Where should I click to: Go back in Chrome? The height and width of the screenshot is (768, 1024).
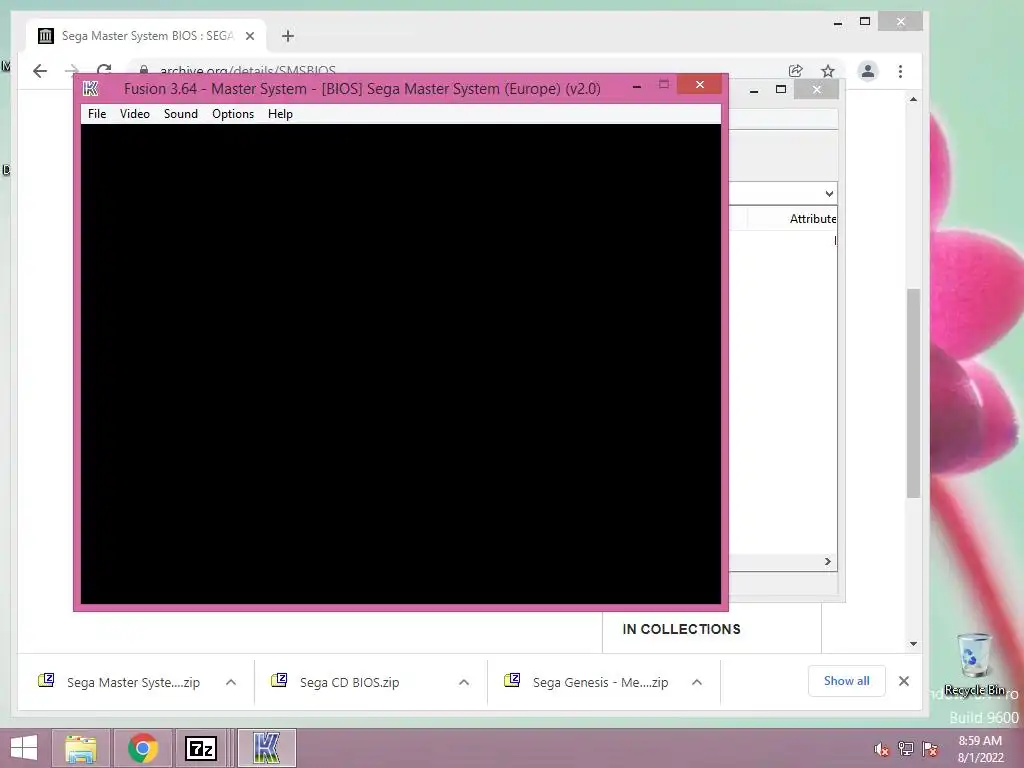tap(40, 71)
